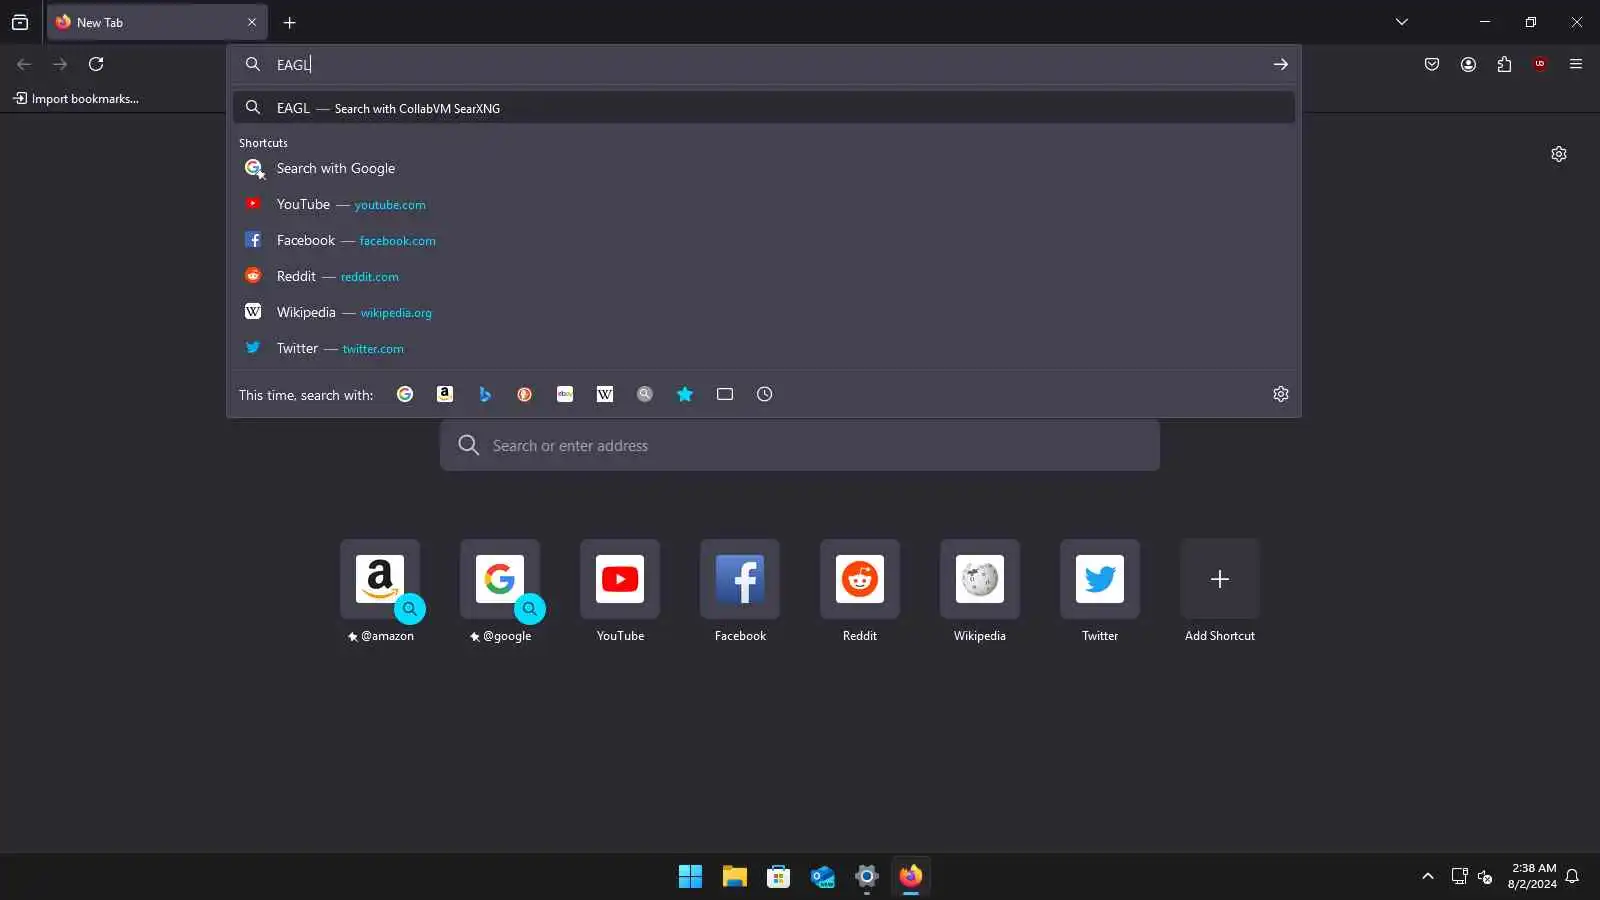Open Settings app from taskbar
1600x900 pixels.
[867, 877]
